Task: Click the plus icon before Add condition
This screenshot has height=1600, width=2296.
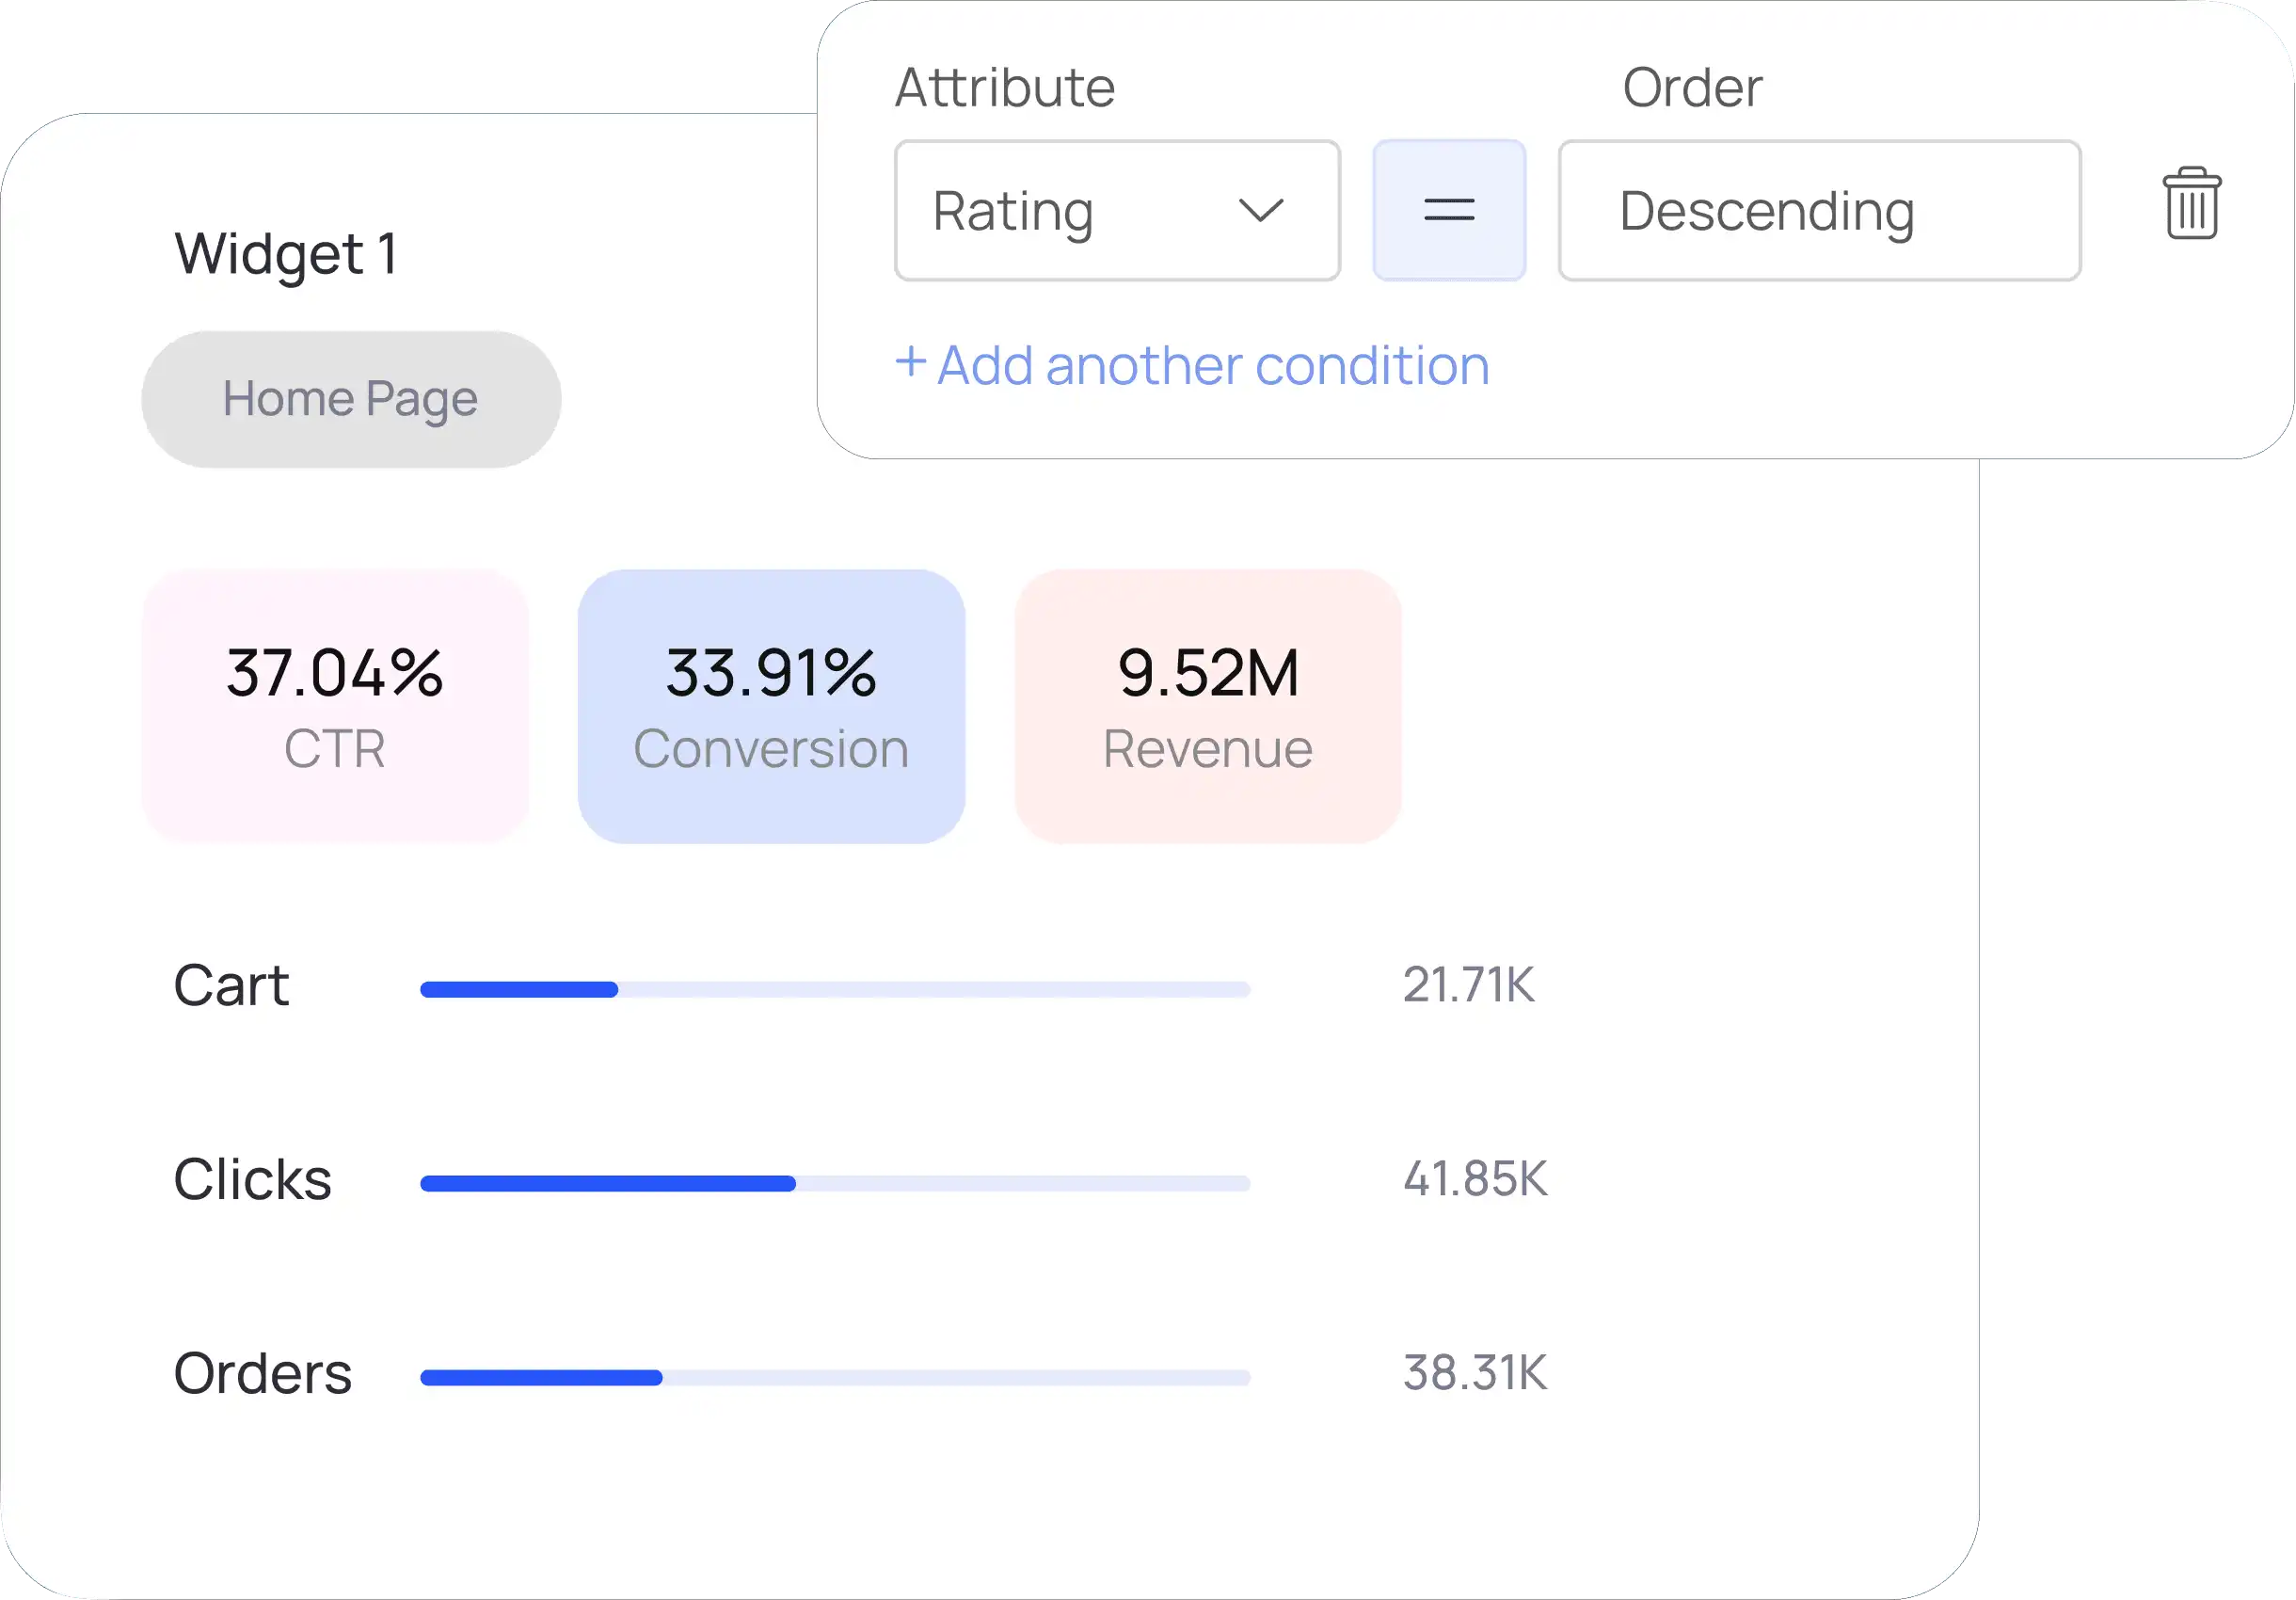Action: [910, 361]
